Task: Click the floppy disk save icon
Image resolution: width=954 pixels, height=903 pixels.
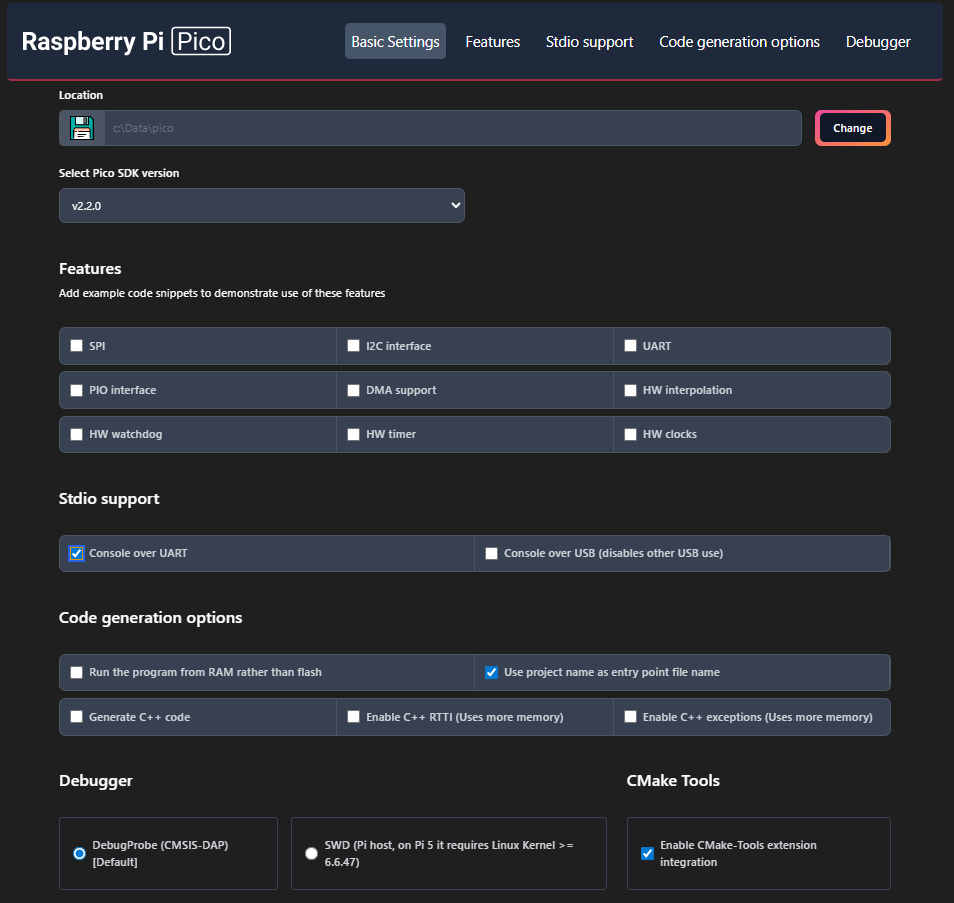Action: pos(81,128)
